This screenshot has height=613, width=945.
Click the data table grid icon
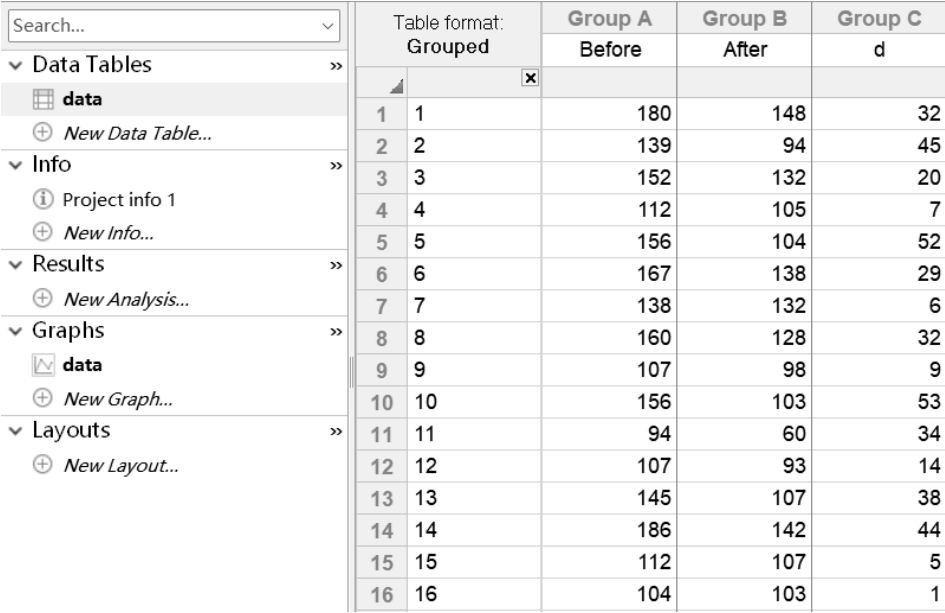point(42,99)
